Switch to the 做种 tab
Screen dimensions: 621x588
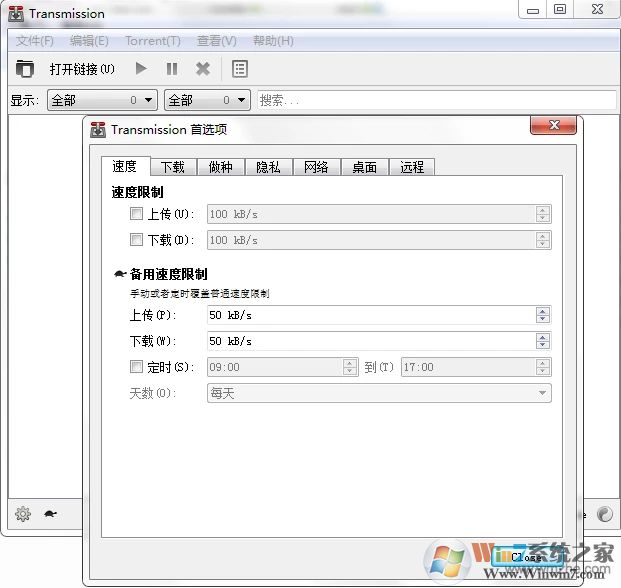221,167
